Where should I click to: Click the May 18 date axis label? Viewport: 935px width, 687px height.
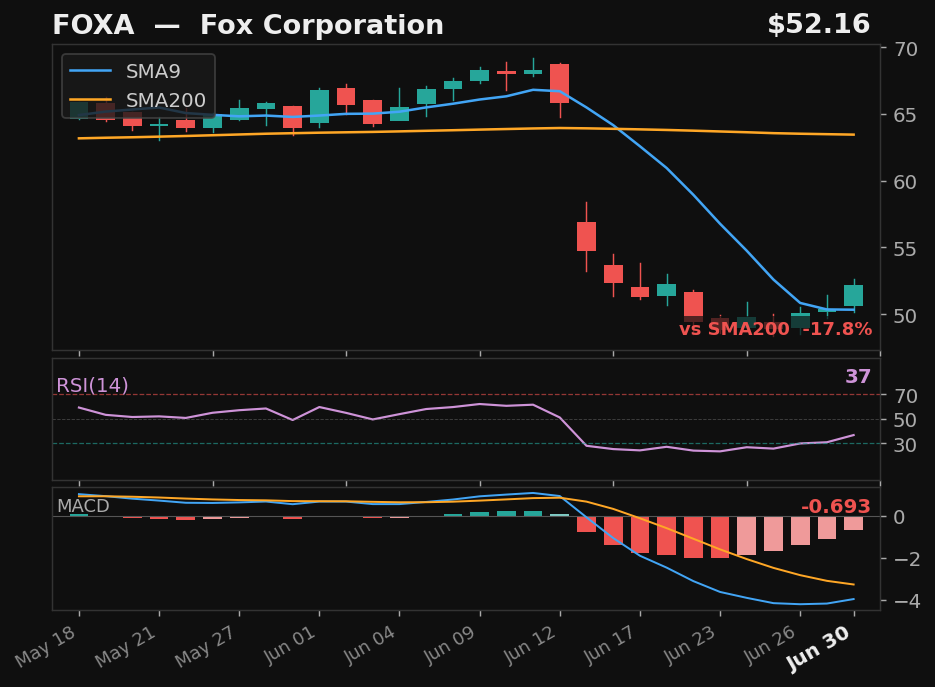pos(46,646)
